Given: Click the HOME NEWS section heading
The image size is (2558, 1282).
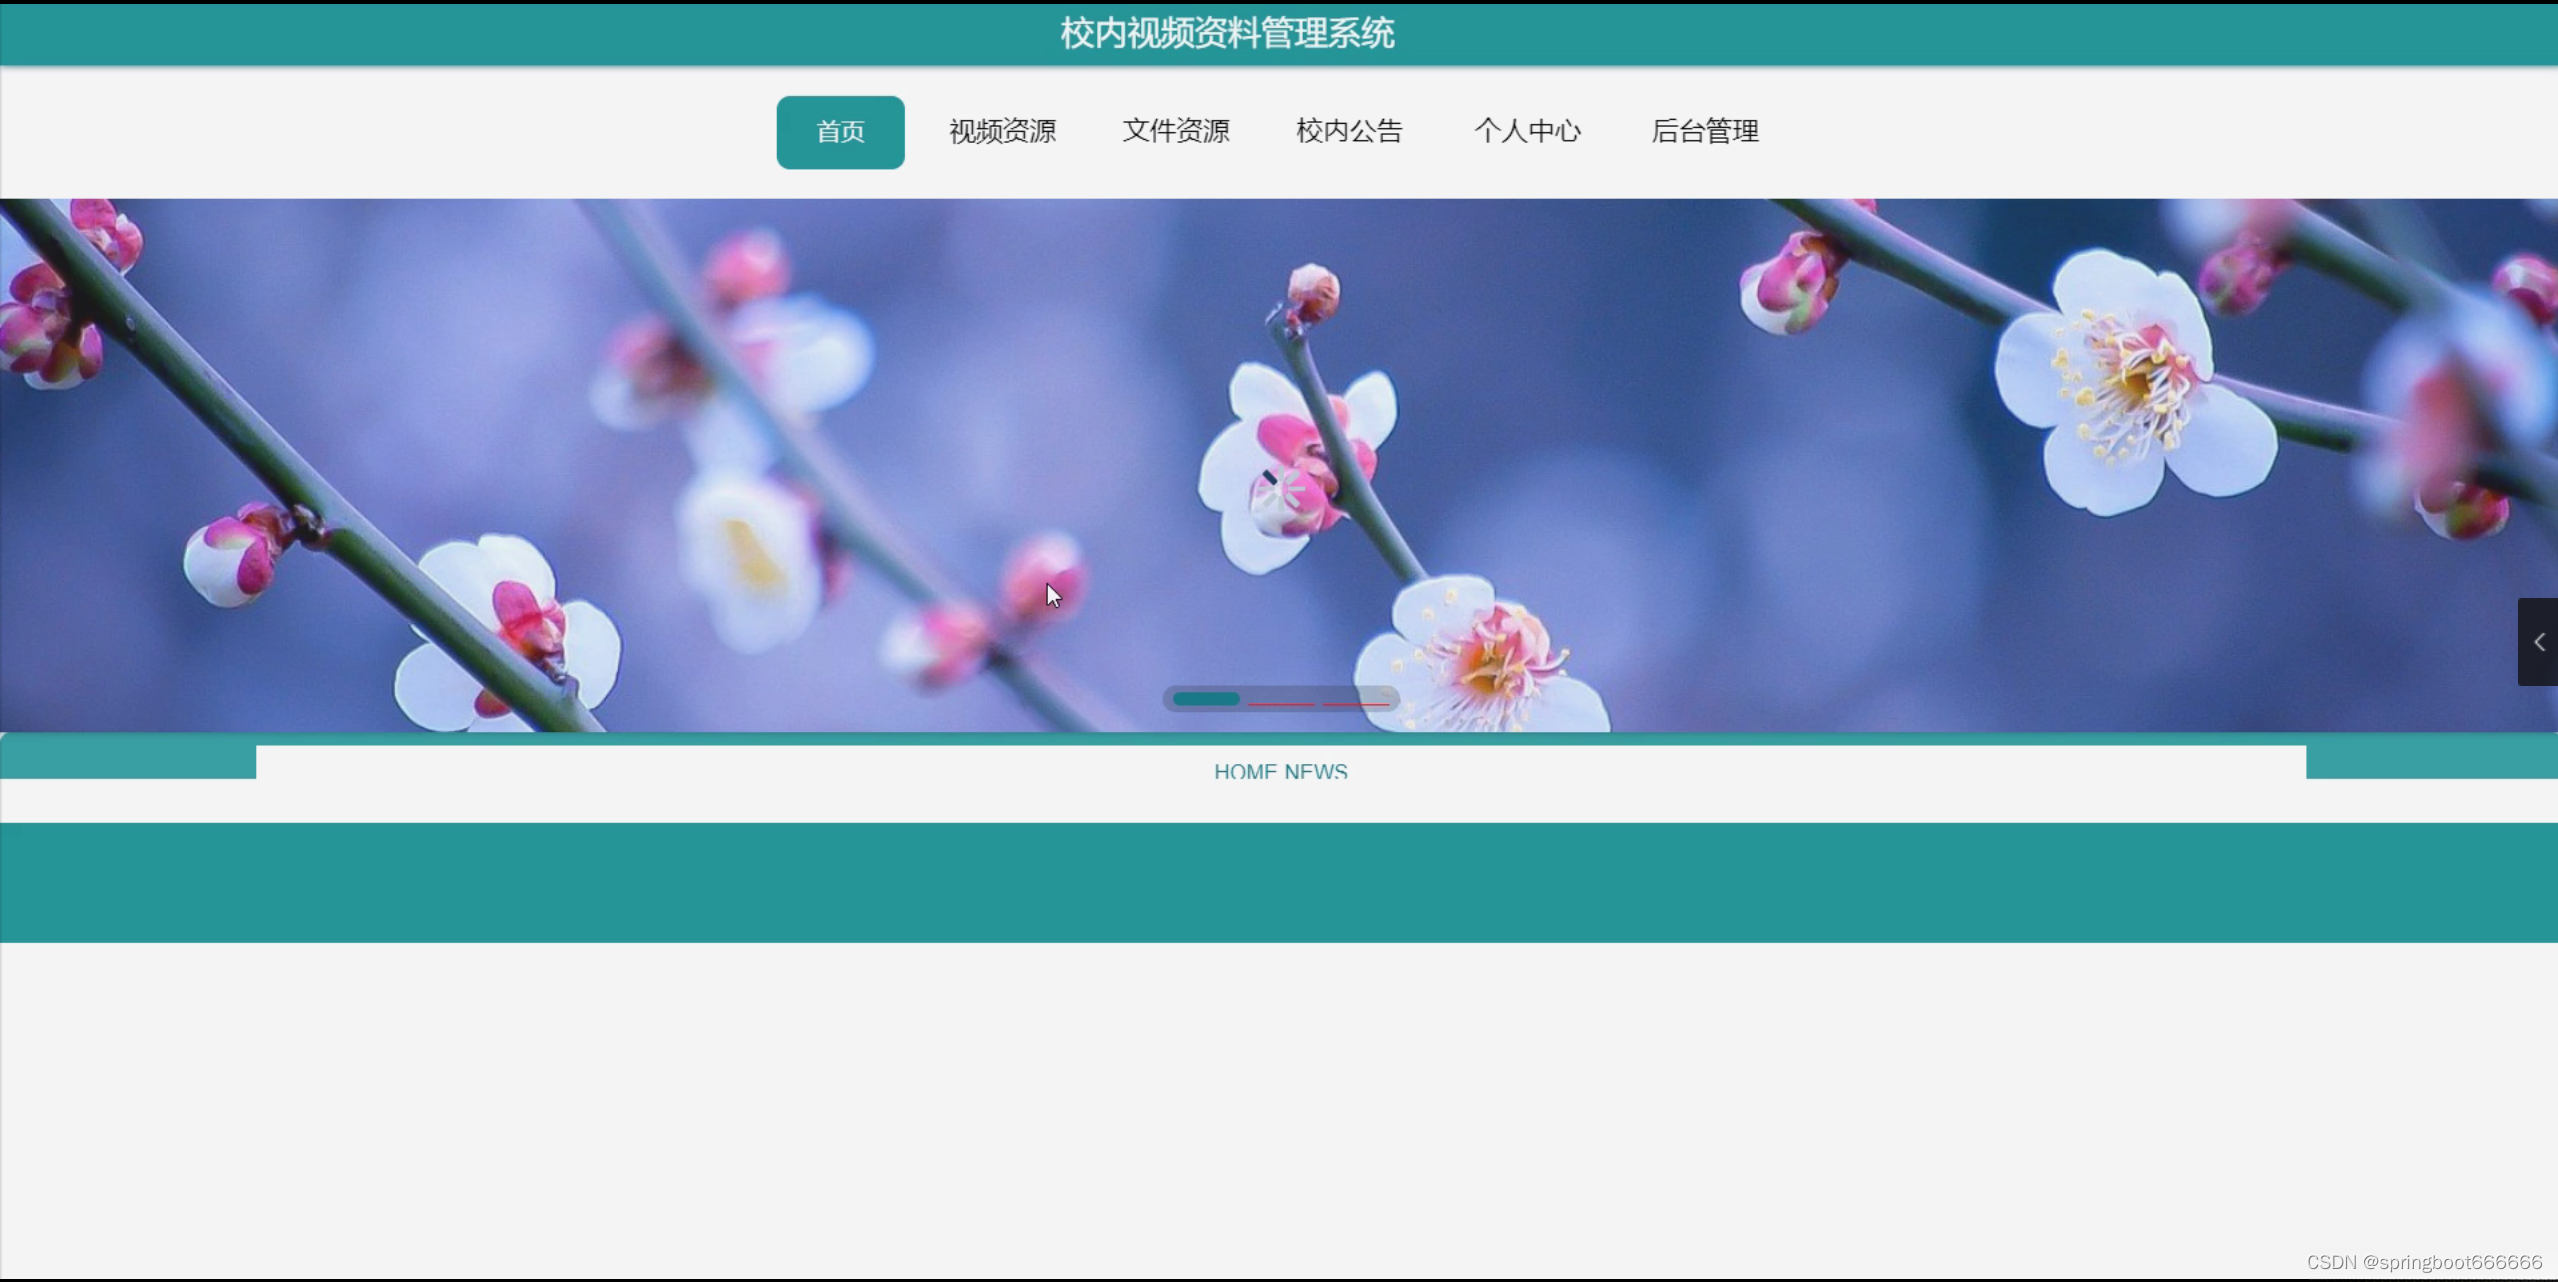Looking at the screenshot, I should [1280, 771].
